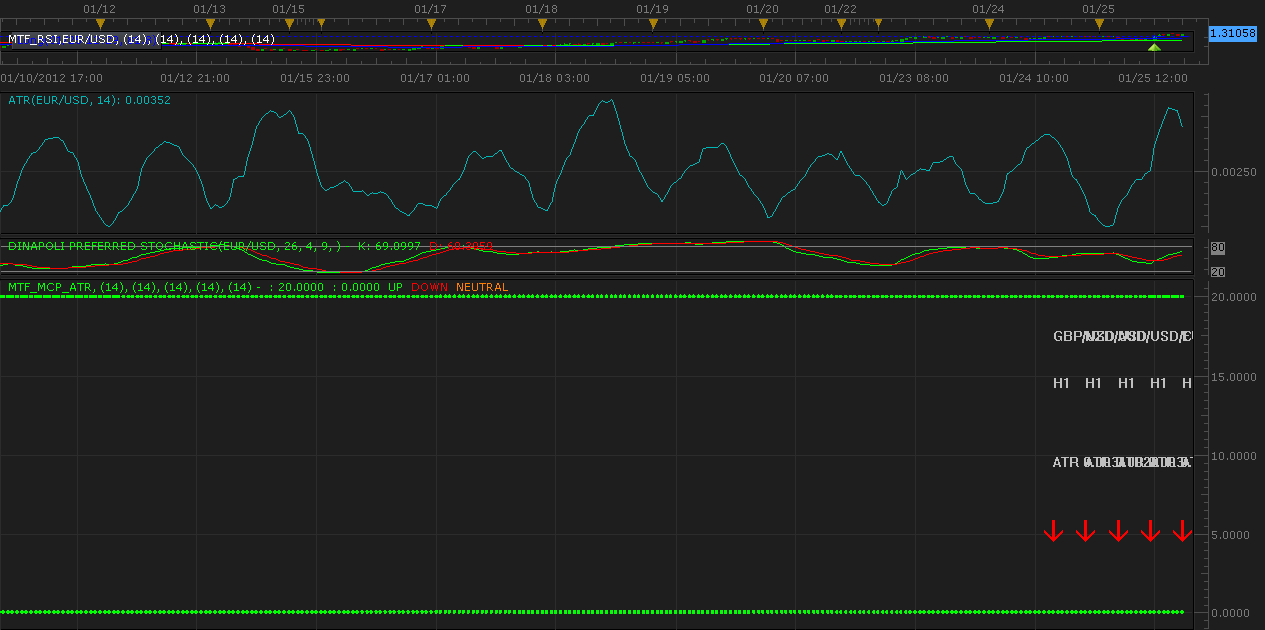
Task: Click the third red down arrow signal
Action: click(x=1118, y=531)
